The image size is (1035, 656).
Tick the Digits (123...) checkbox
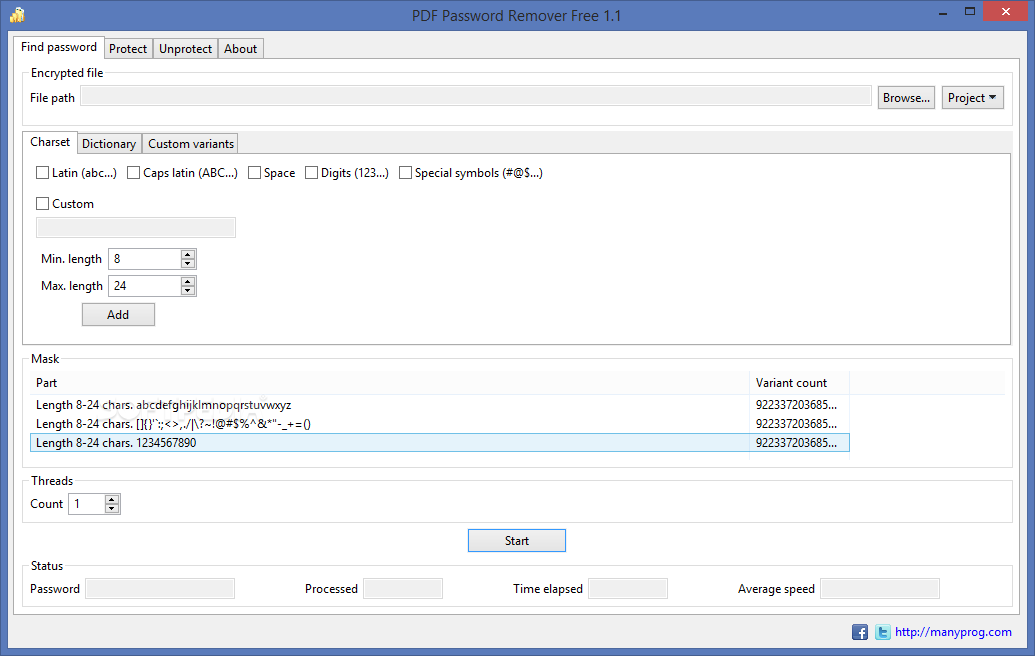pyautogui.click(x=312, y=173)
